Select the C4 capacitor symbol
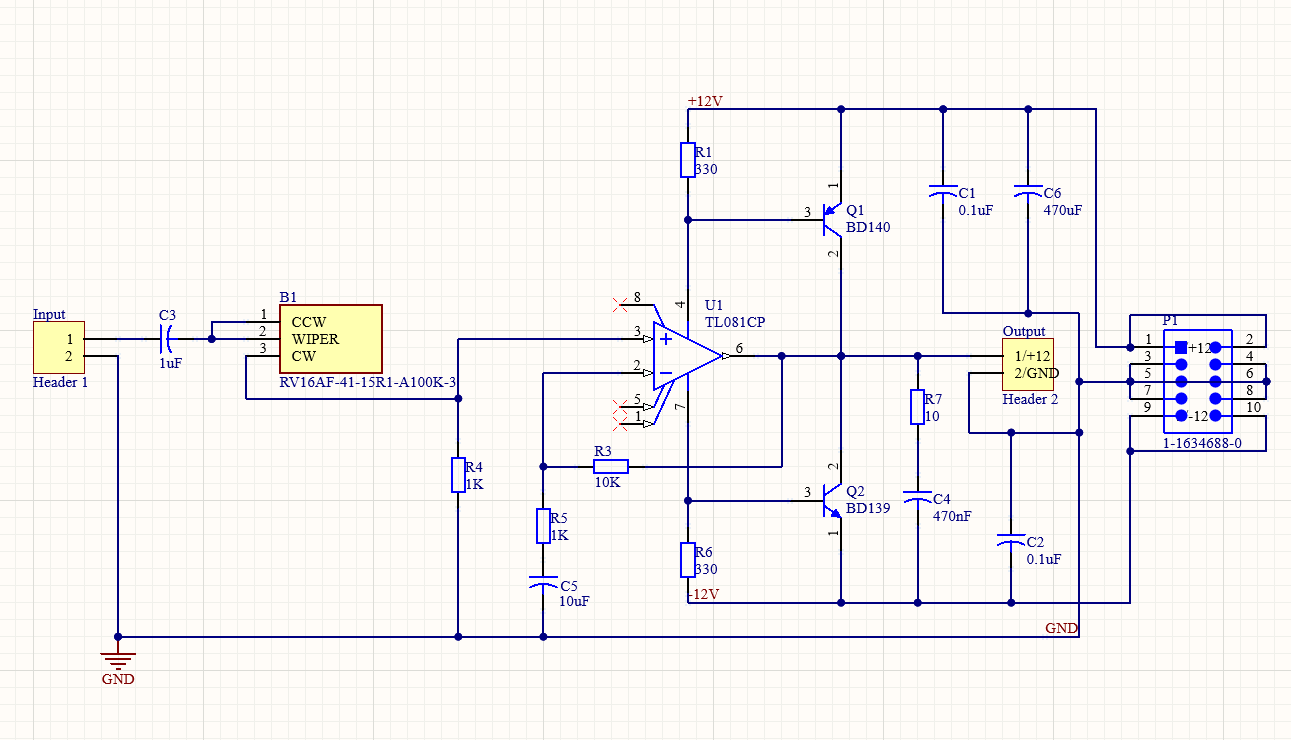 pyautogui.click(x=917, y=497)
